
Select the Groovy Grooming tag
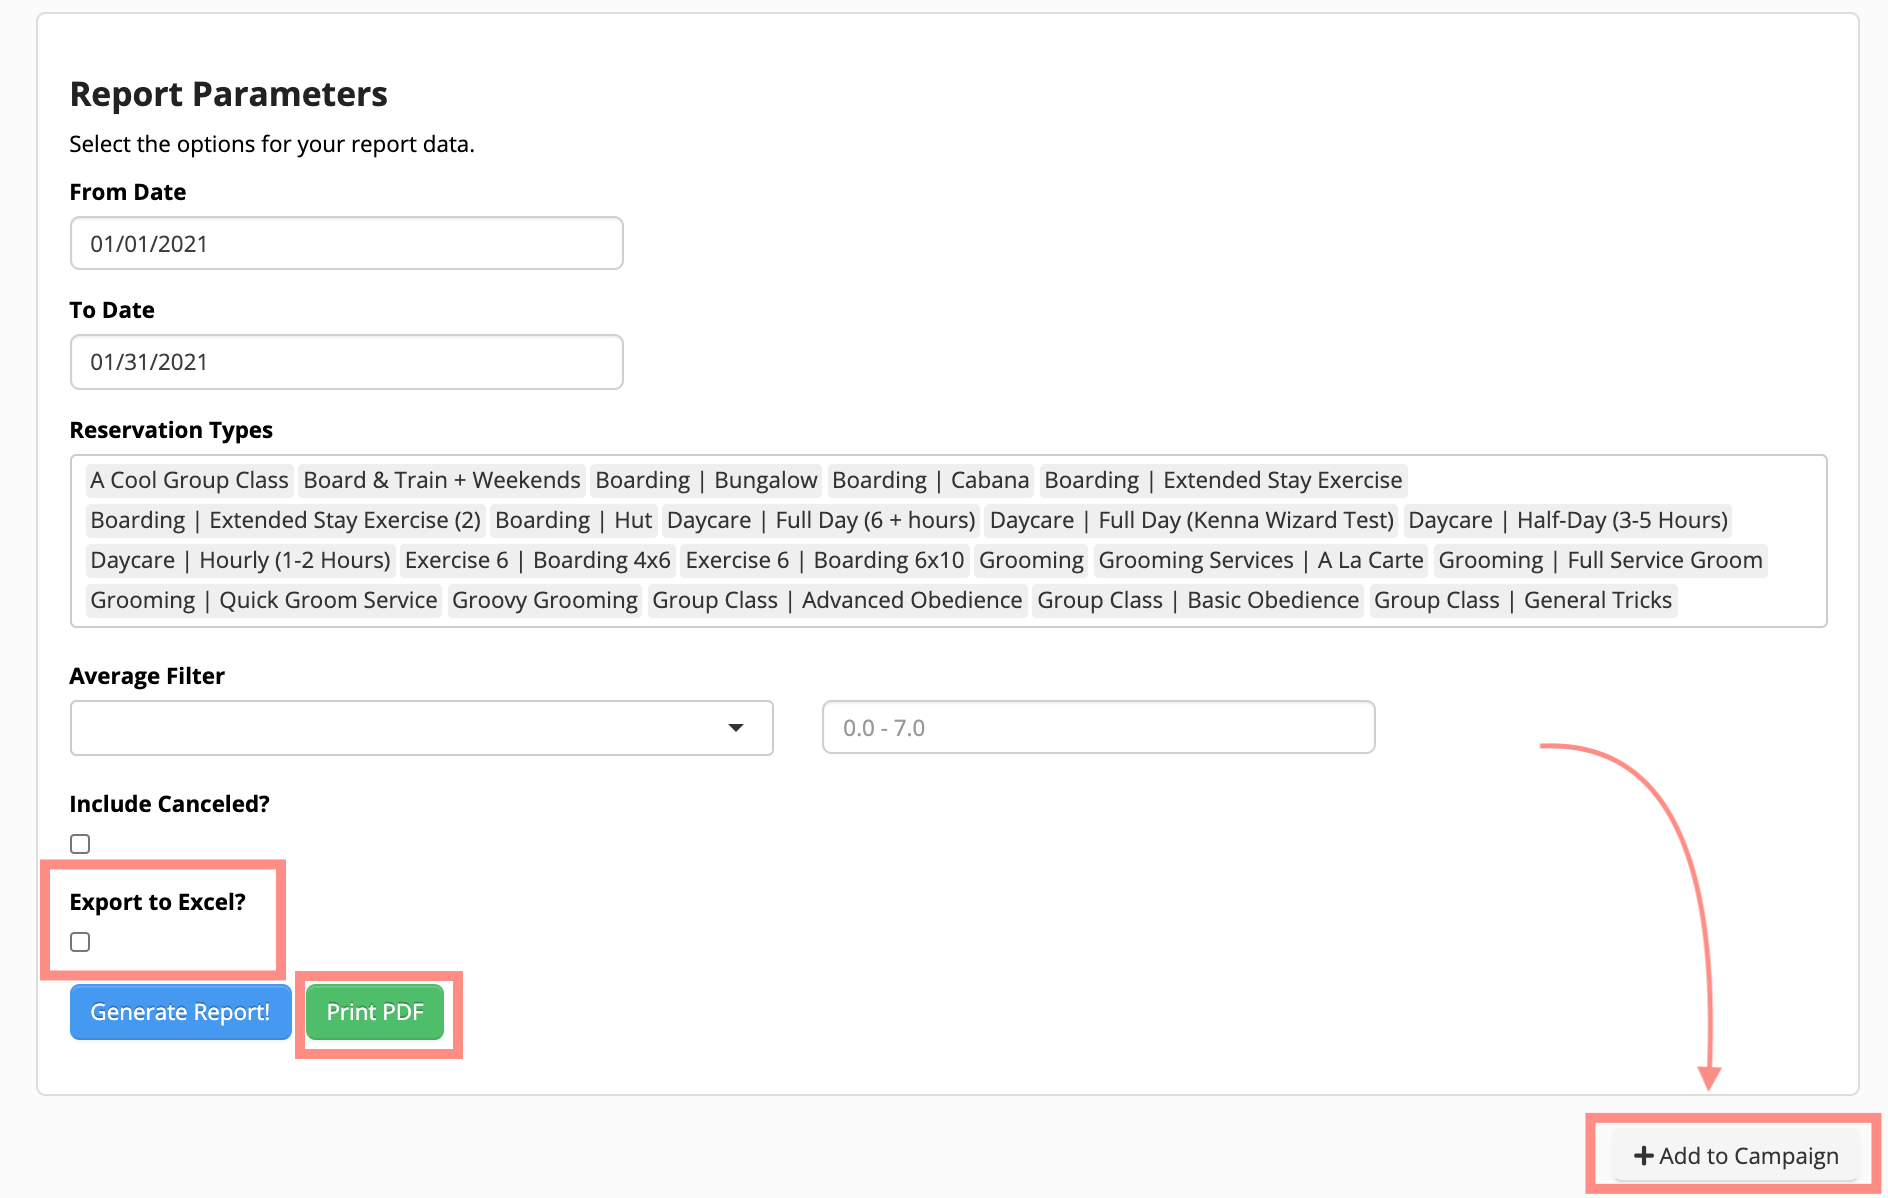[545, 600]
